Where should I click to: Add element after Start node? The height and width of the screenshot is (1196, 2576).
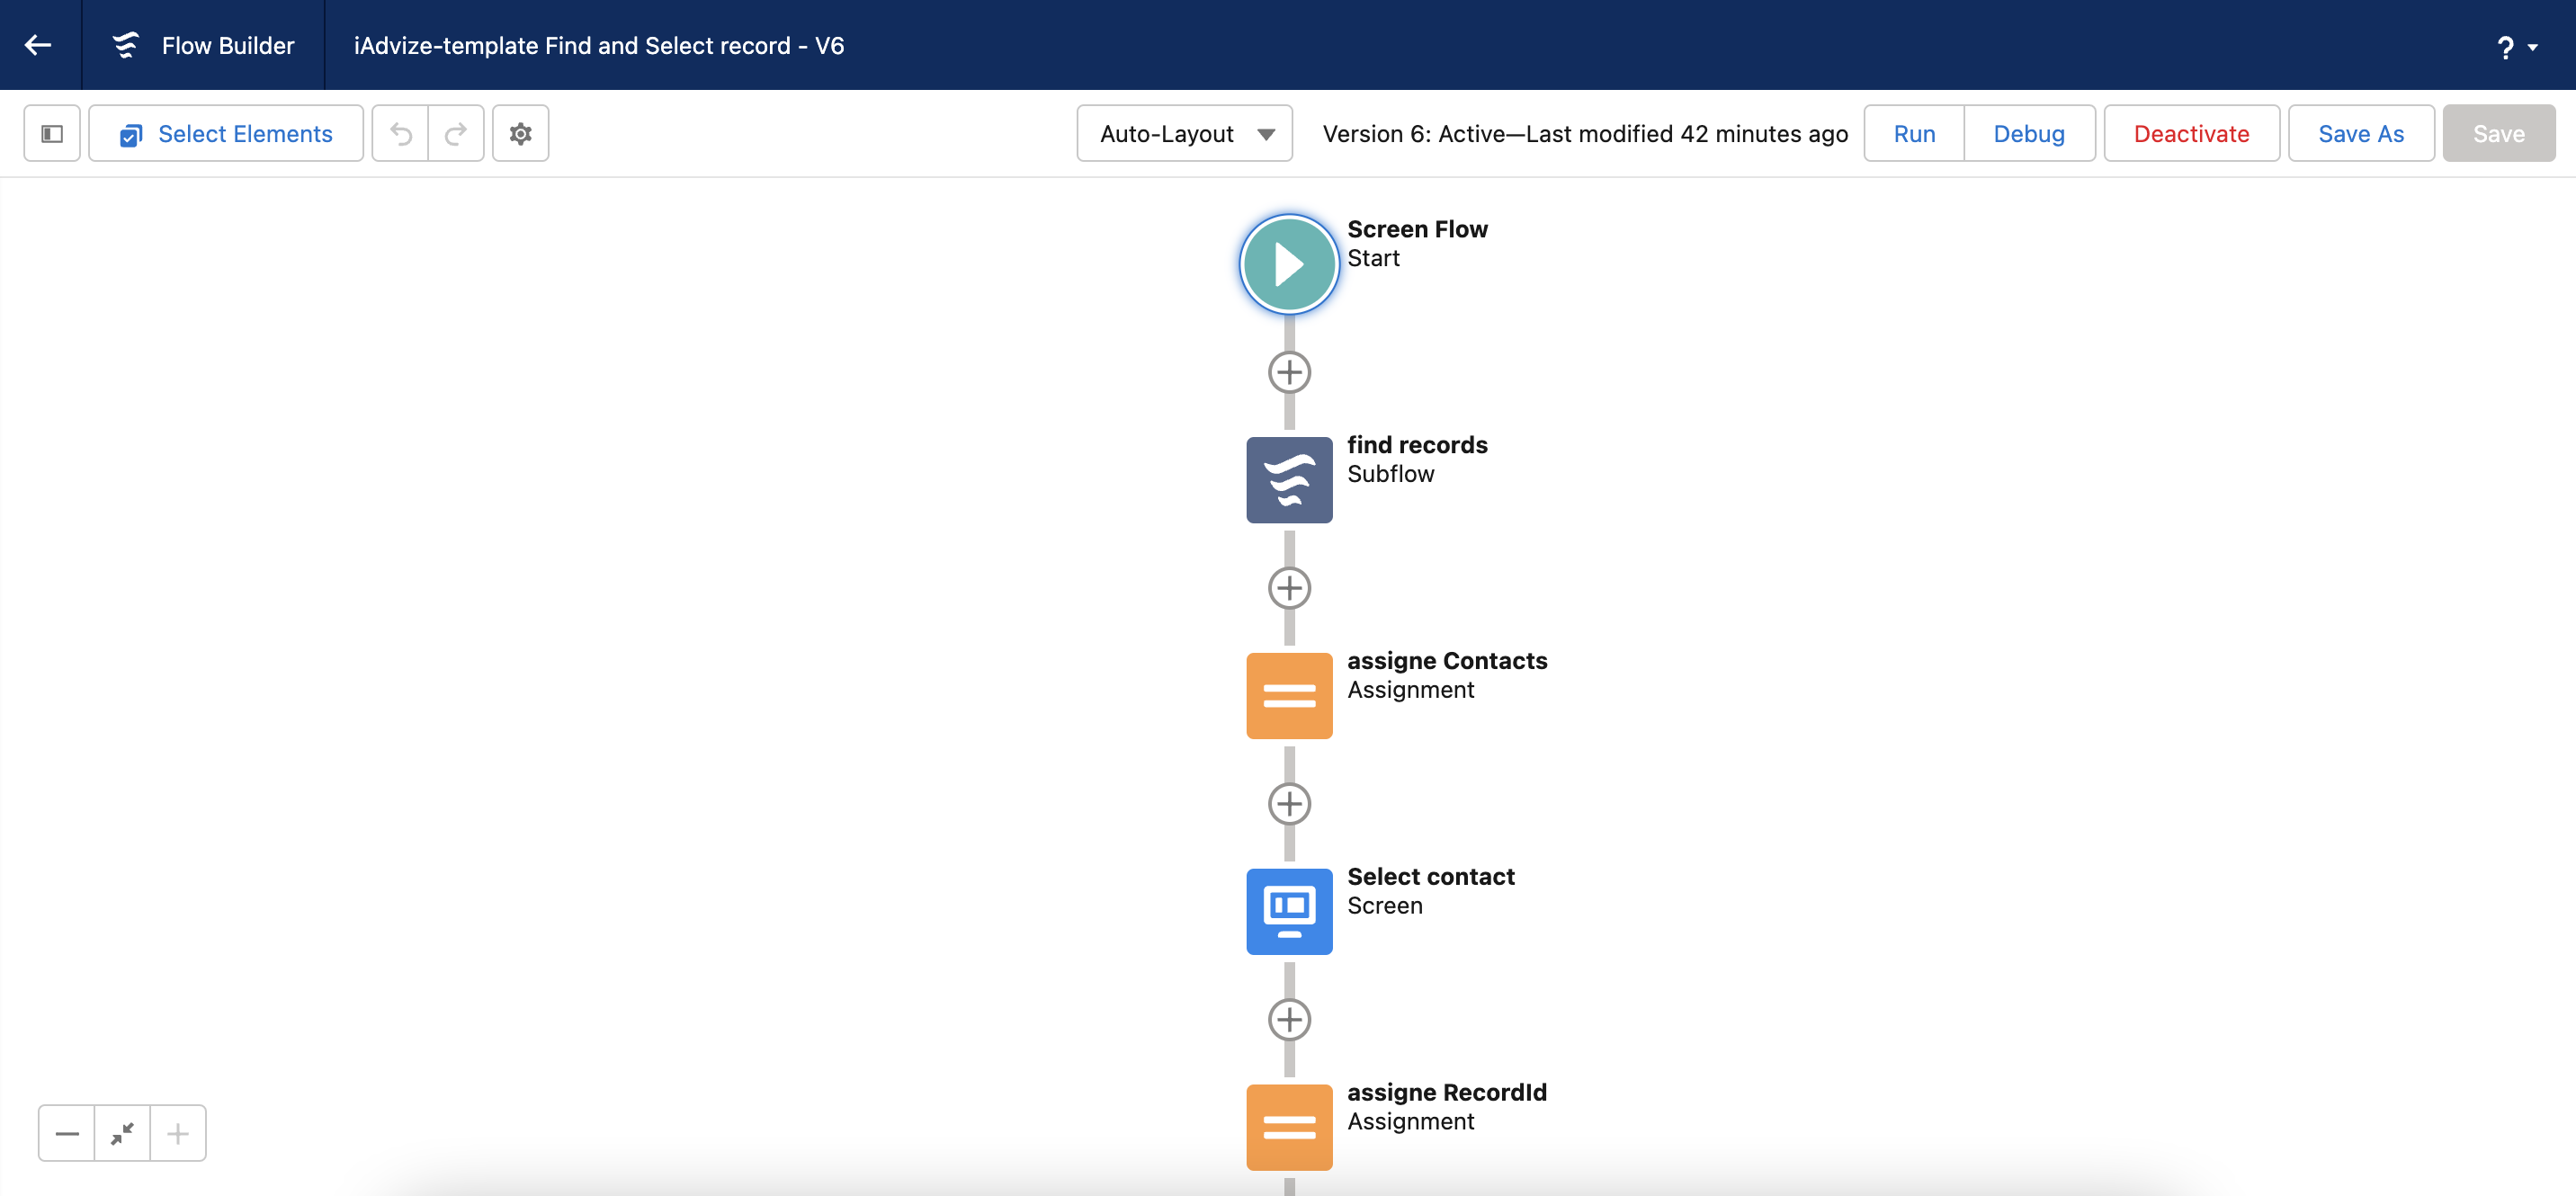click(x=1289, y=372)
